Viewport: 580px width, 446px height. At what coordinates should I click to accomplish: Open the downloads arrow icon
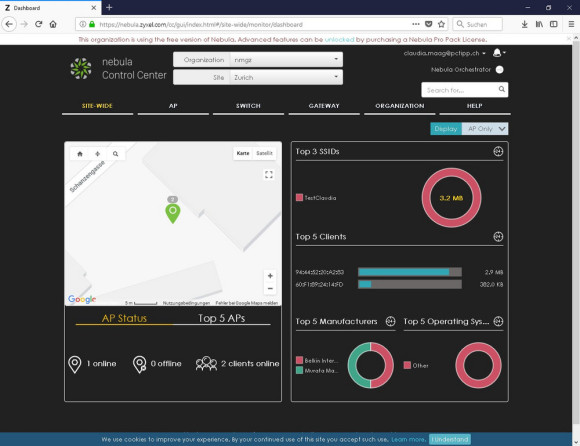tap(525, 24)
